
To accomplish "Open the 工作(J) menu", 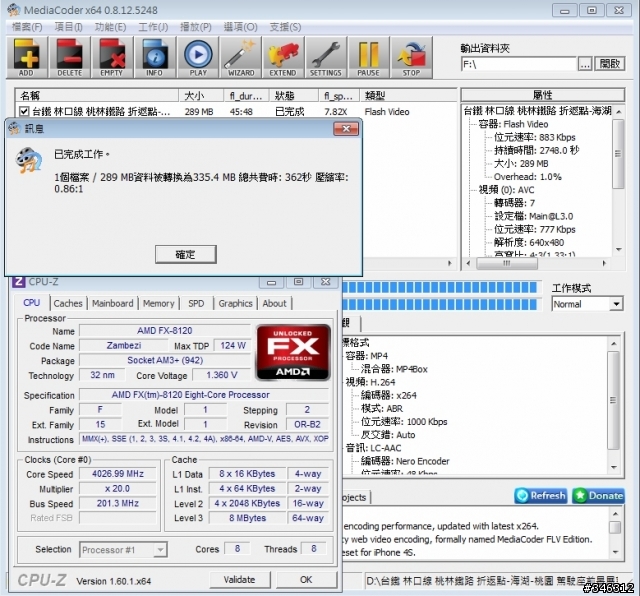I will [153, 27].
